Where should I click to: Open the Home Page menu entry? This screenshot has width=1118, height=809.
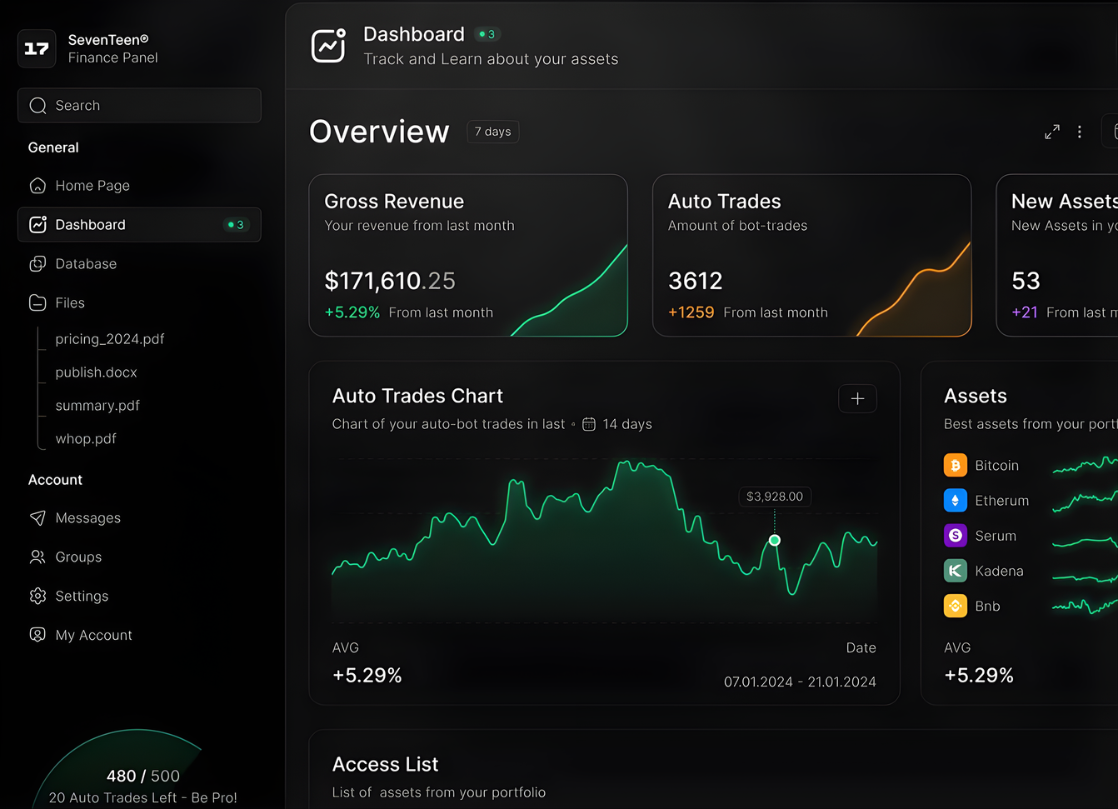pyautogui.click(x=95, y=185)
